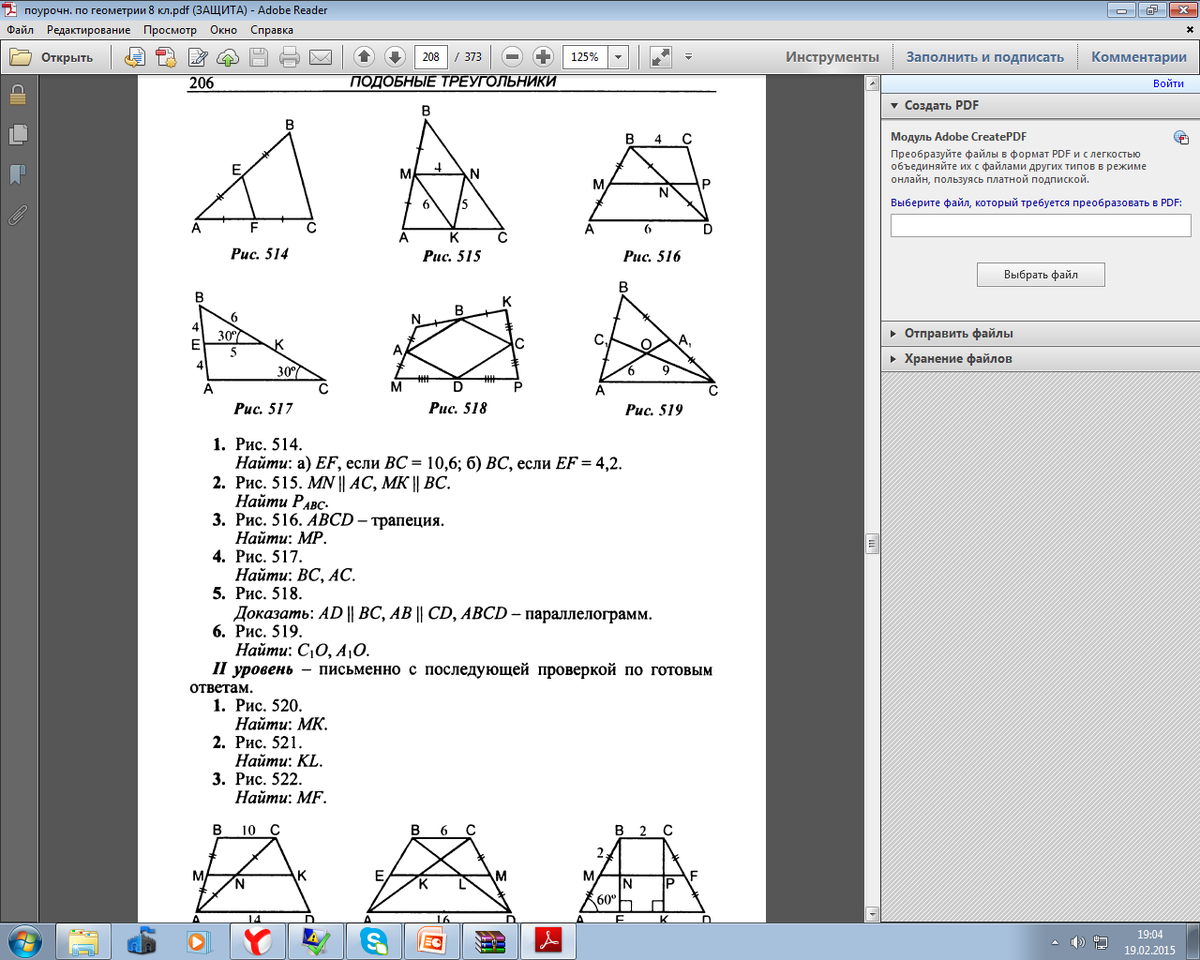
Task: Open the bookmarks panel icon
Action: pos(17,175)
